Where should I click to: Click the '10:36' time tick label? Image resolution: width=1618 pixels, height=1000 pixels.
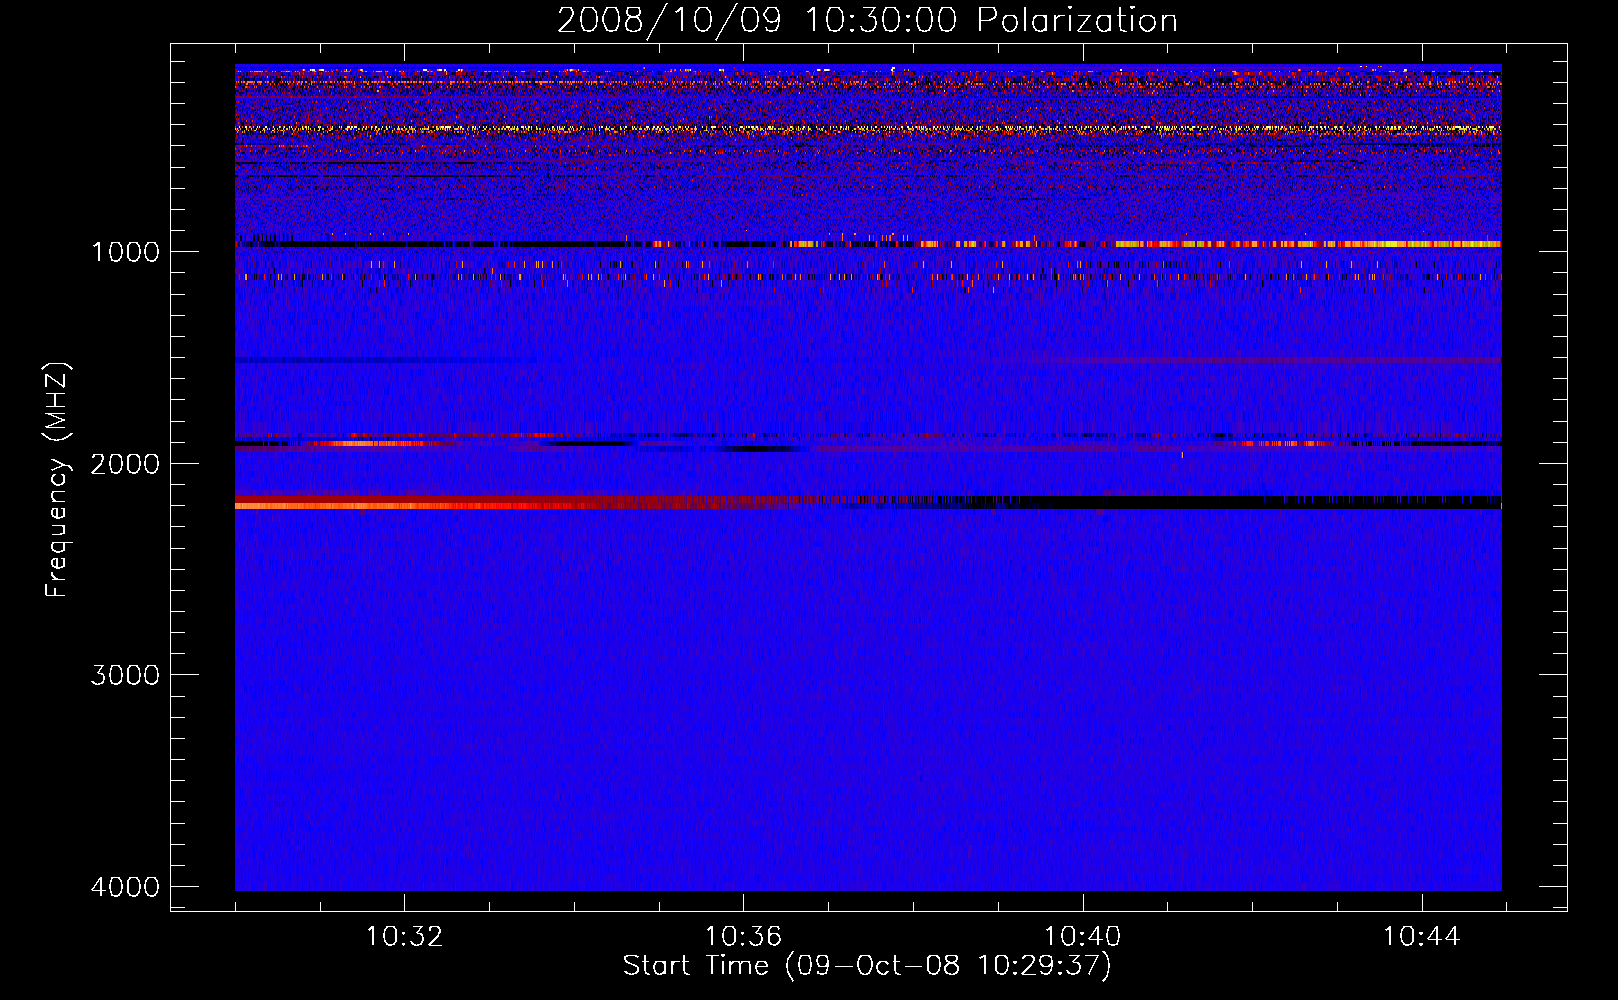tap(743, 937)
